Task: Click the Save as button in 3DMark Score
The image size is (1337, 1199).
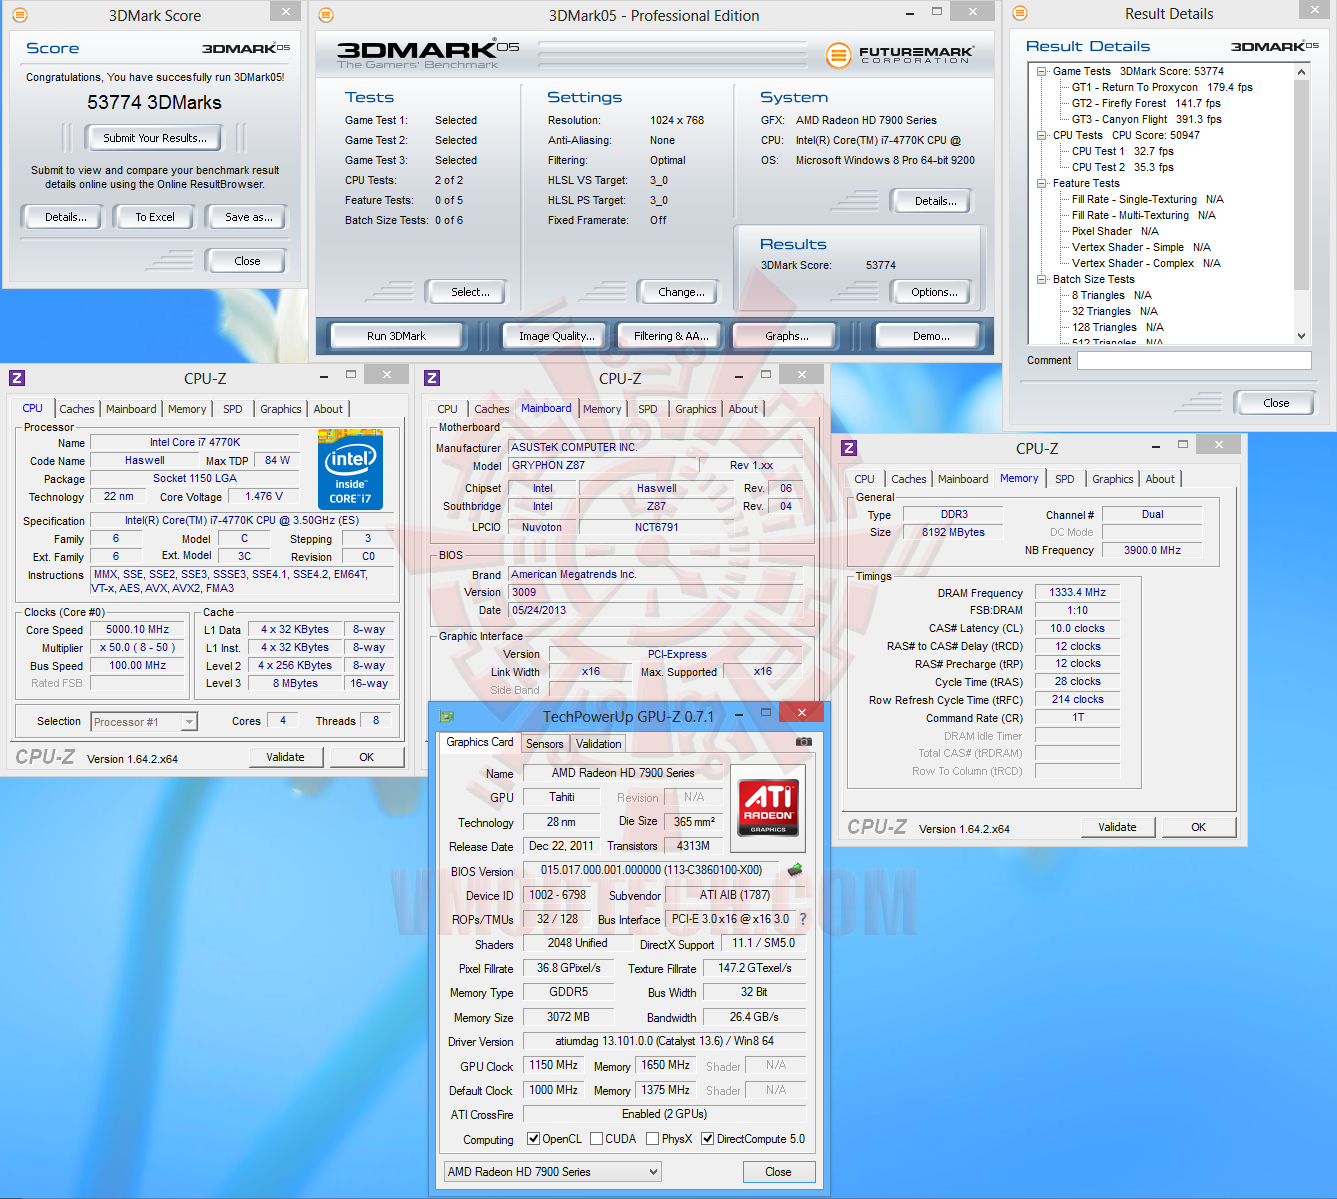Action: [x=249, y=217]
